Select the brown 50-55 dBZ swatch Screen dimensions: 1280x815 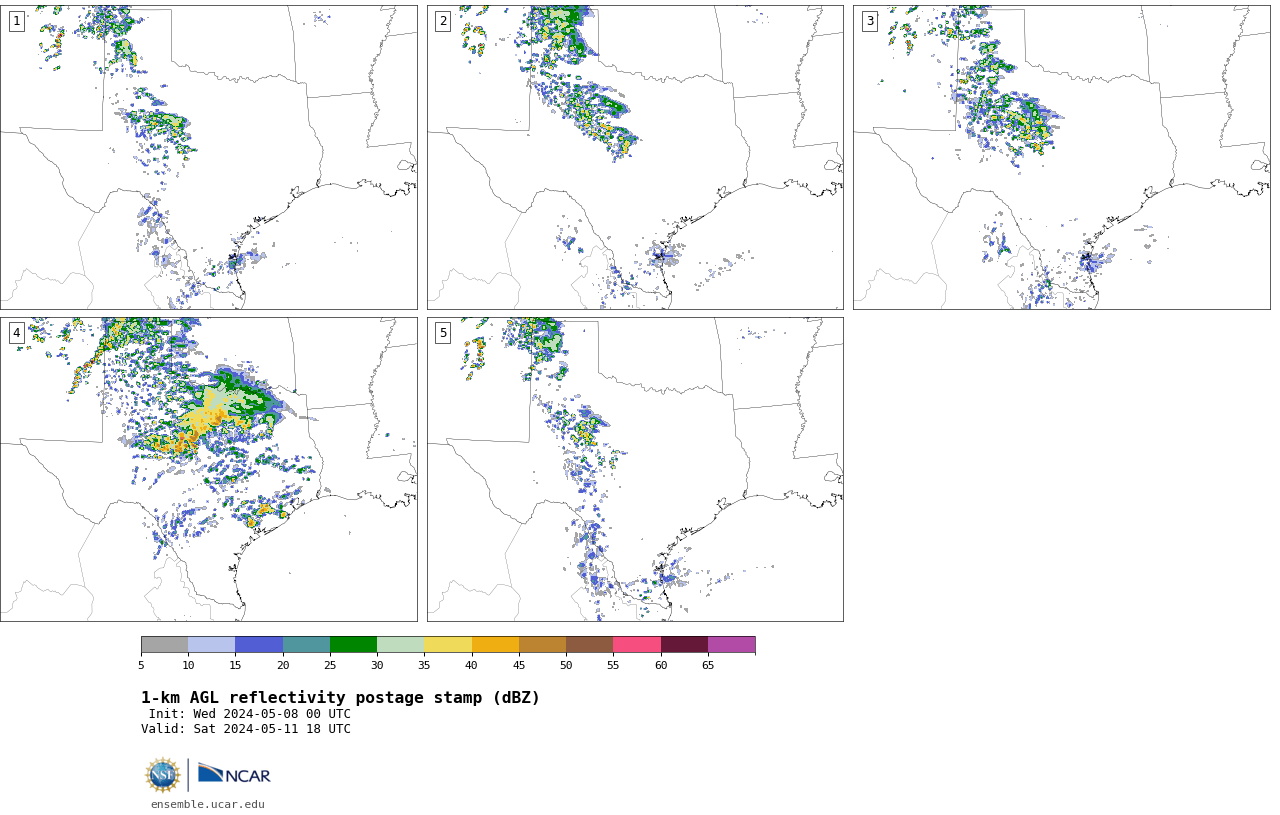coord(589,644)
